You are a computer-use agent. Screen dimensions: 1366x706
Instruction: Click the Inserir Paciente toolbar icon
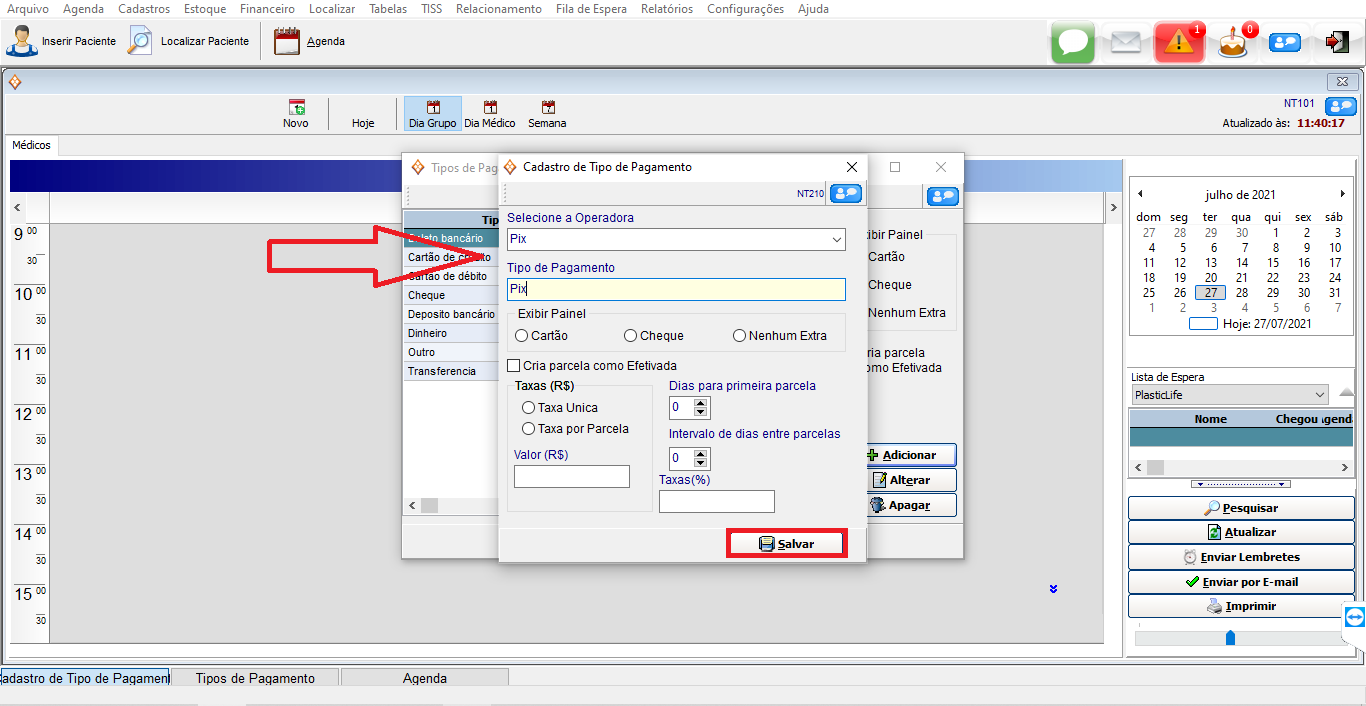click(22, 41)
